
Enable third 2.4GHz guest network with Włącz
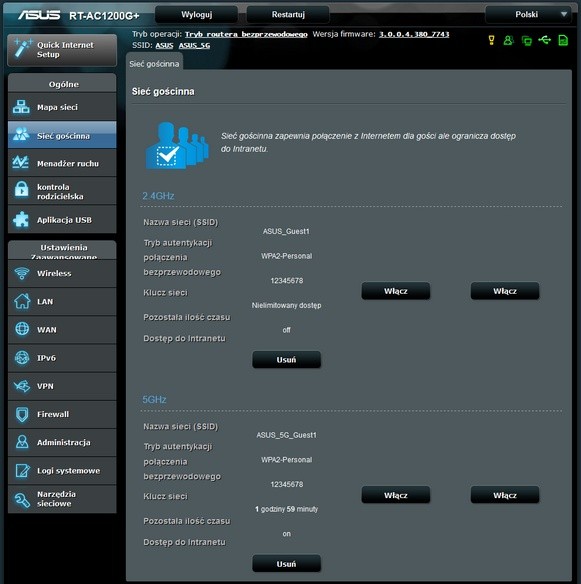coord(505,291)
